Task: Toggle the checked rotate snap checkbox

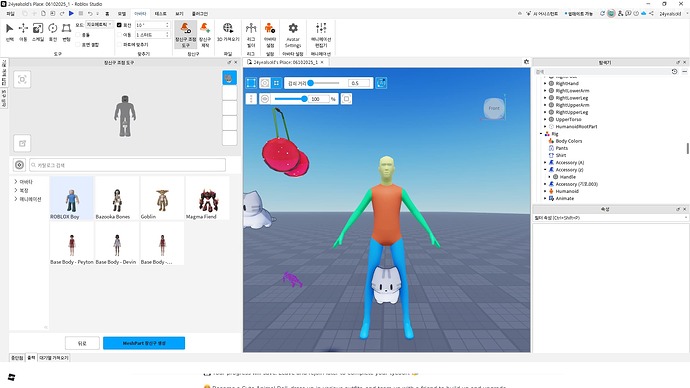Action: point(119,25)
